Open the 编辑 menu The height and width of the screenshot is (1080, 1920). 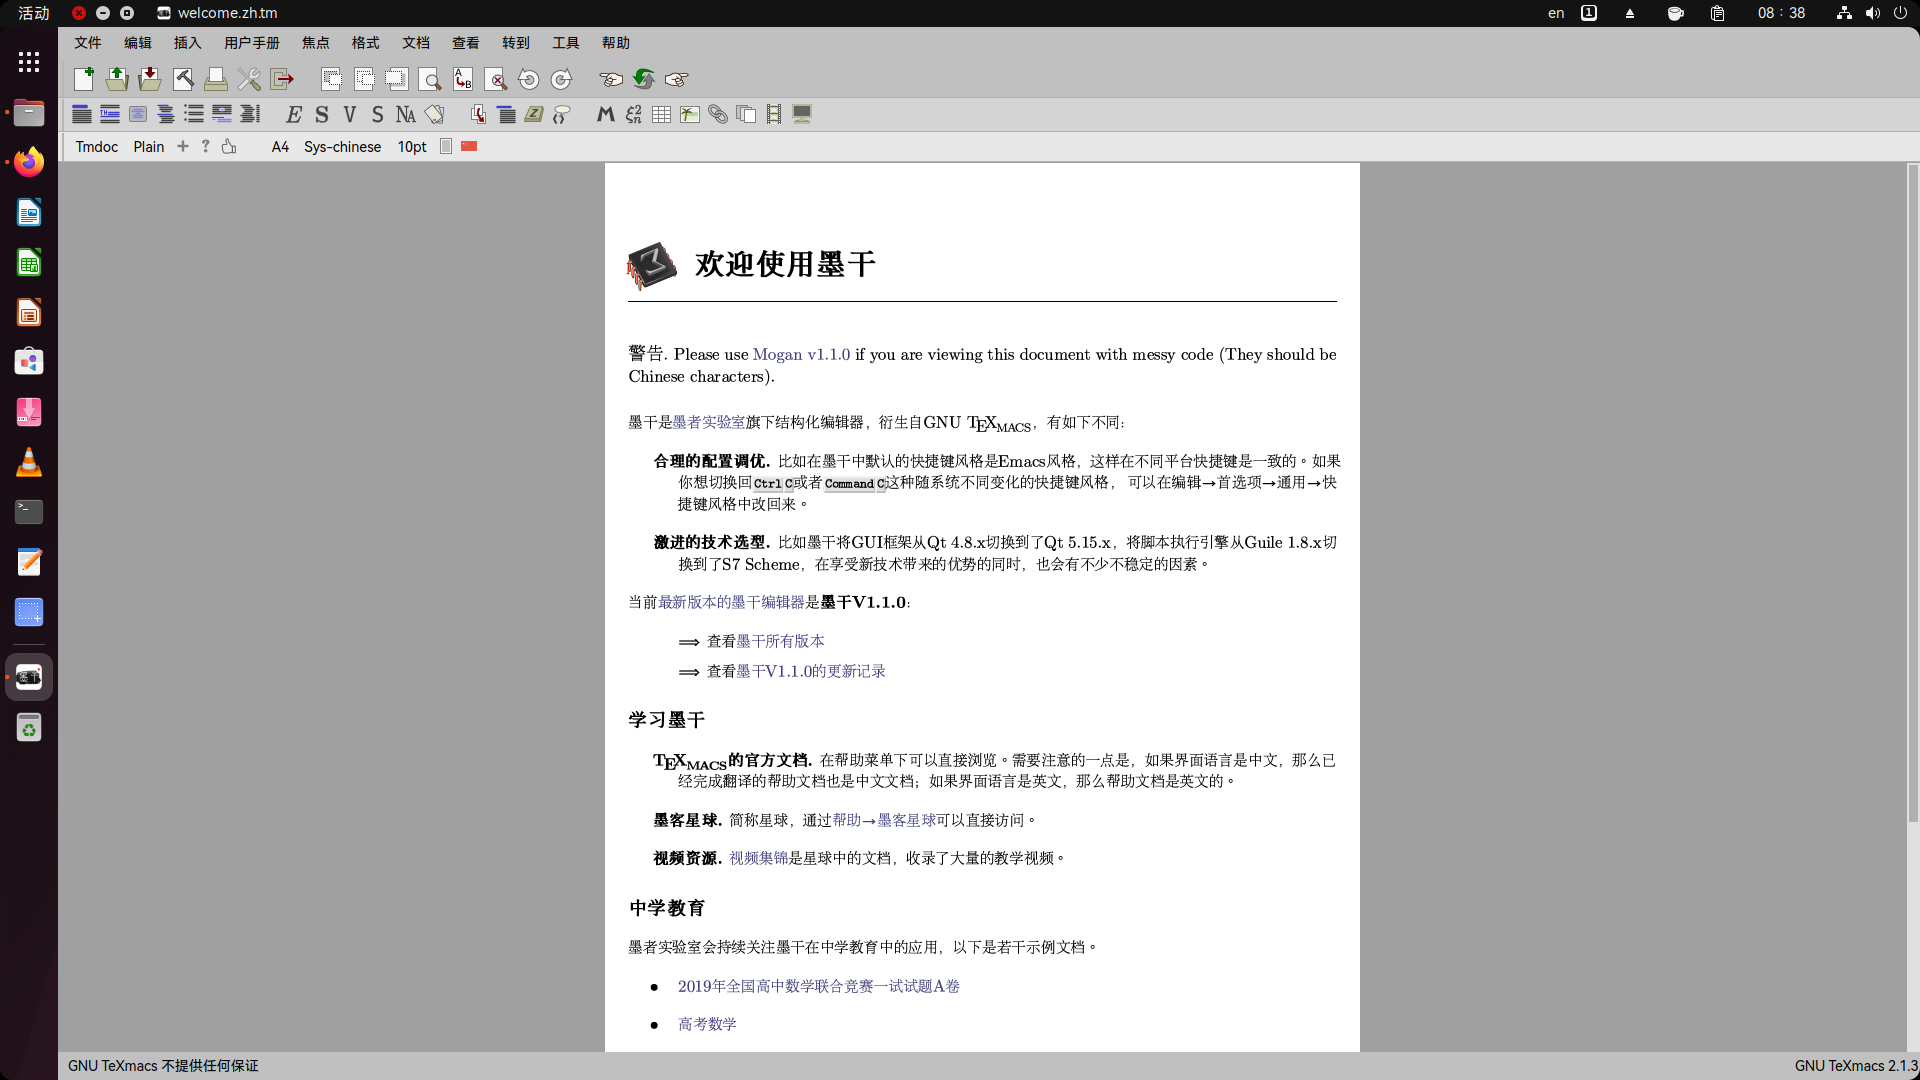tap(138, 43)
